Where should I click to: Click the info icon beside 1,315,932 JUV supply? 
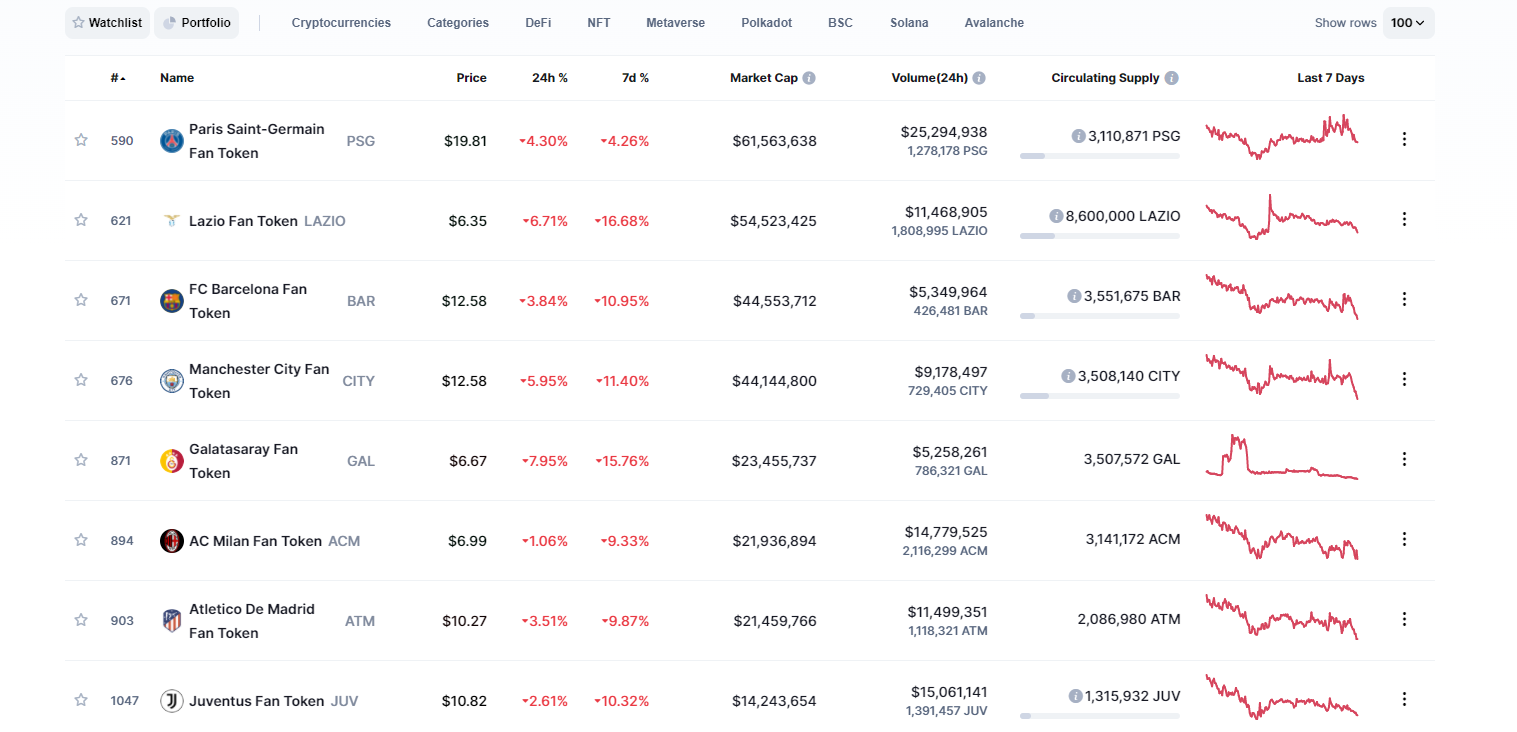(1075, 696)
